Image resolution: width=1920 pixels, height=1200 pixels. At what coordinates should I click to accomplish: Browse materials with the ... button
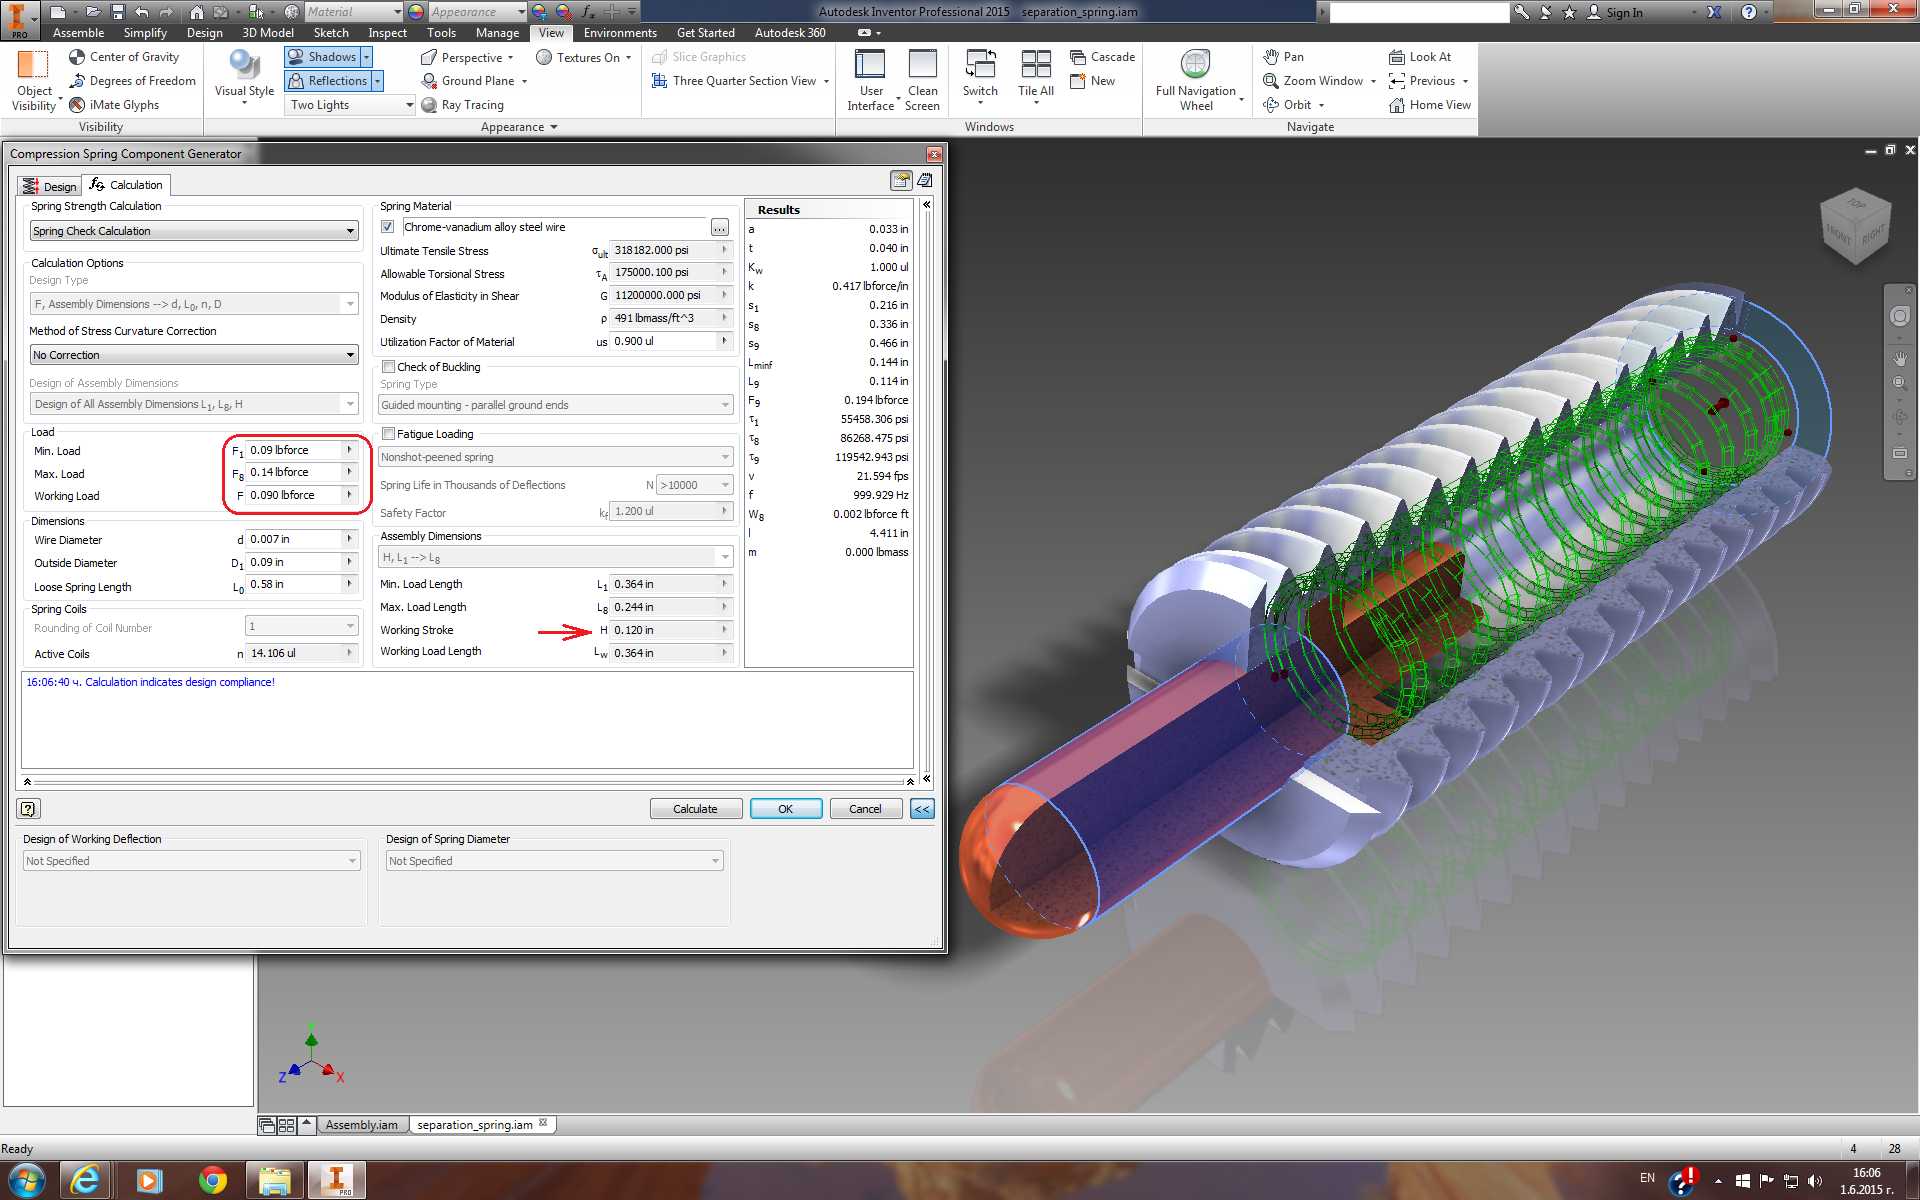[720, 227]
